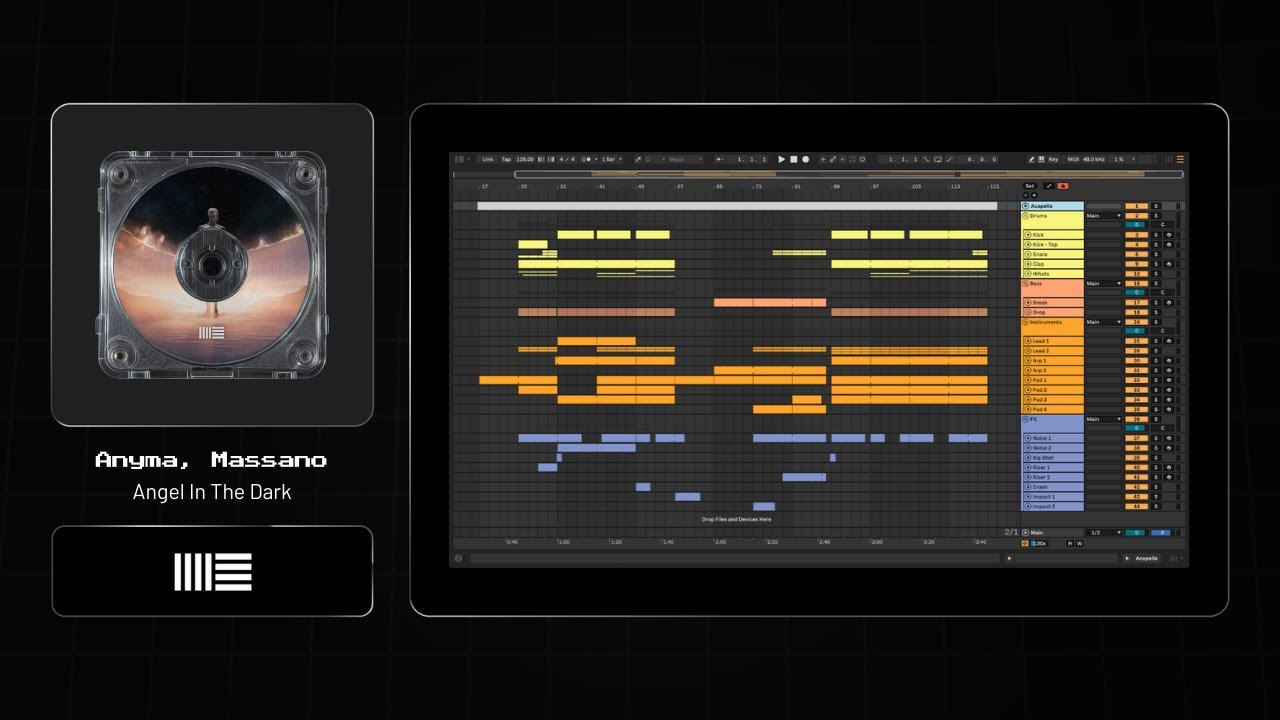This screenshot has height=720, width=1280.
Task: Click the info view icon at bottom left
Action: 458,559
